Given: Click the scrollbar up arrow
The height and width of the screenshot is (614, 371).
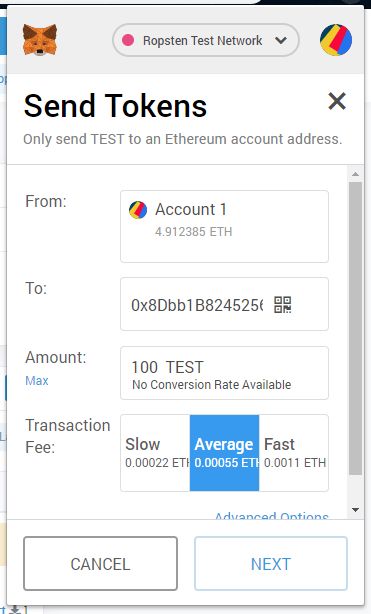Looking at the screenshot, I should [355, 174].
